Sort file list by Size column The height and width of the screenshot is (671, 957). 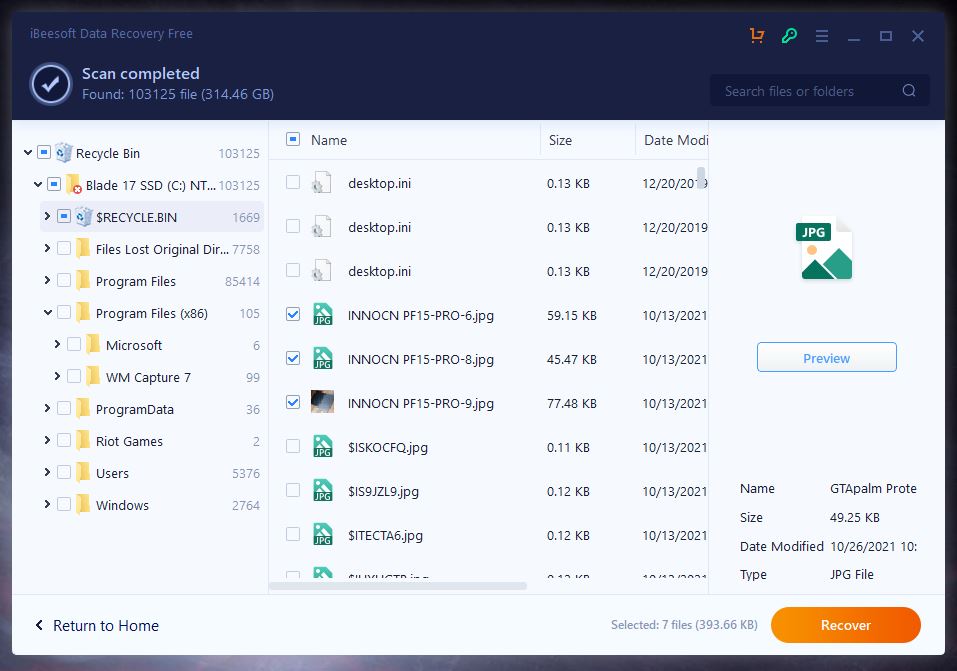click(560, 140)
